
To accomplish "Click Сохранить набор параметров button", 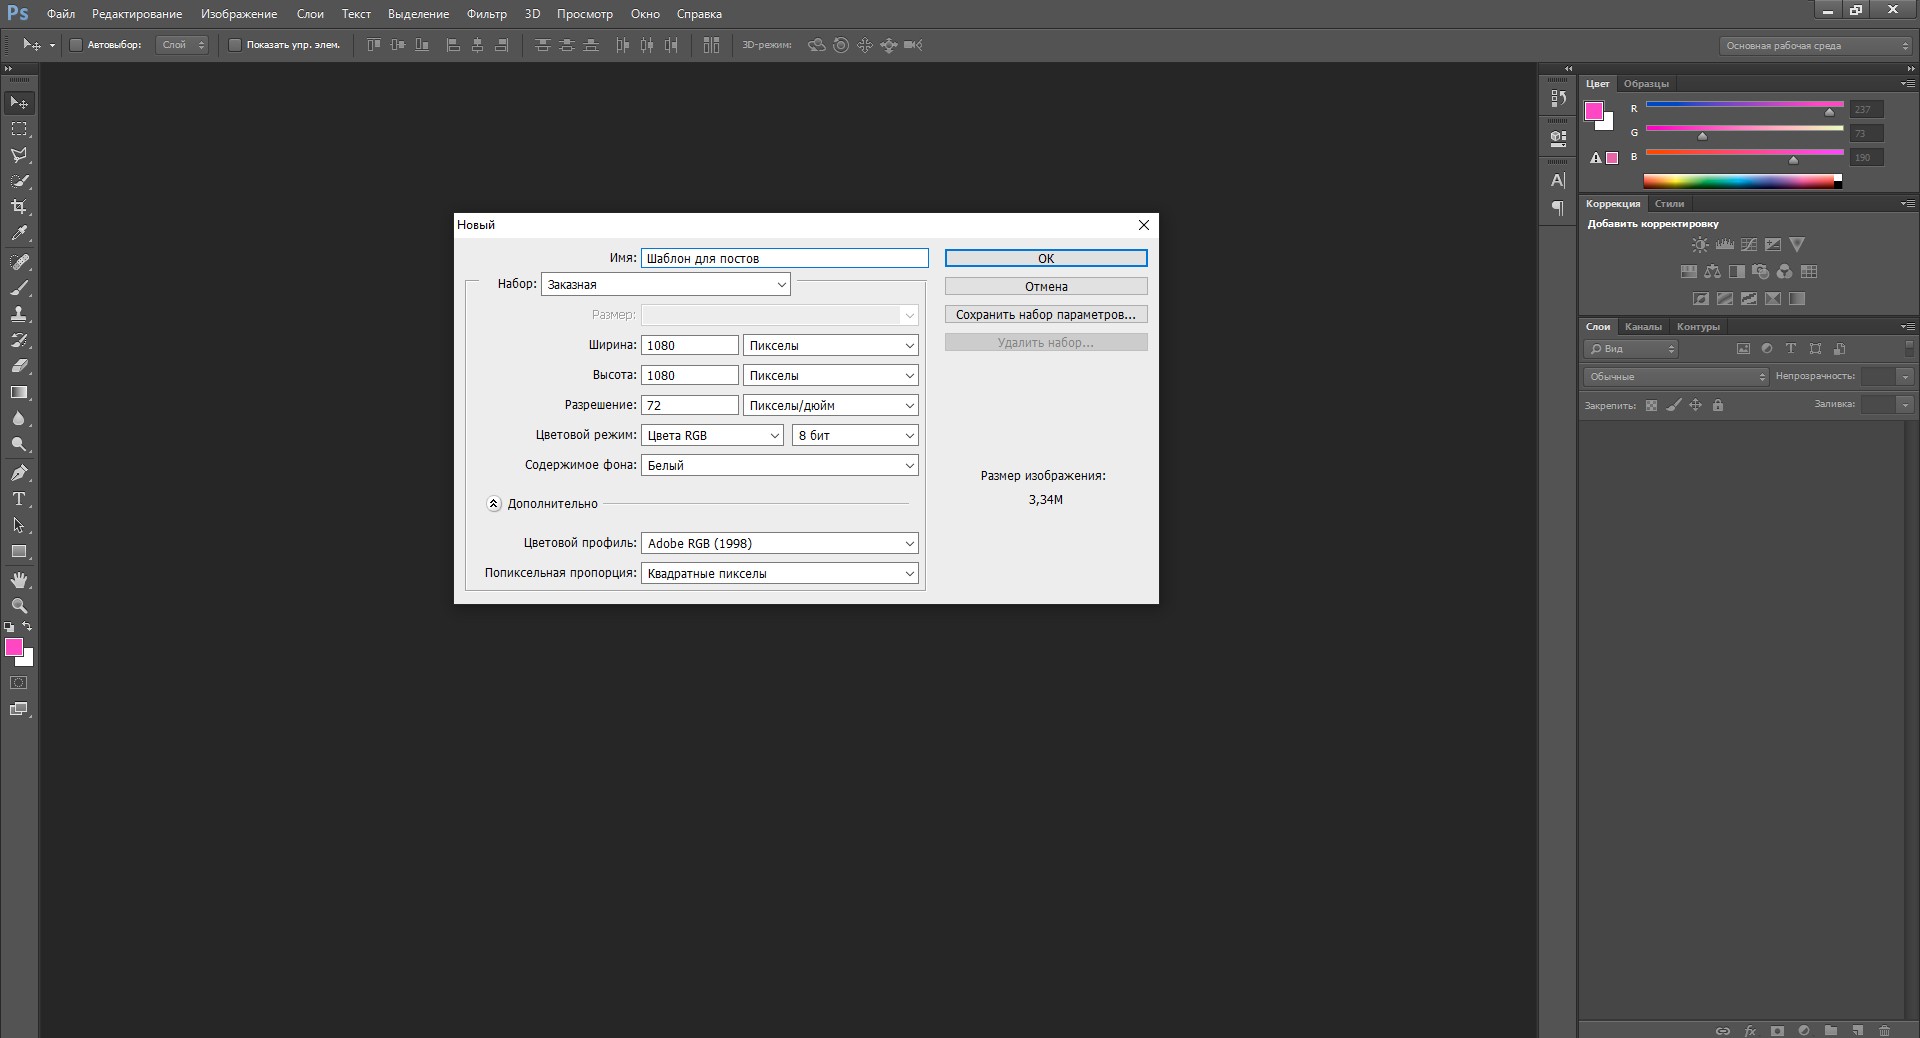I will click(x=1046, y=314).
